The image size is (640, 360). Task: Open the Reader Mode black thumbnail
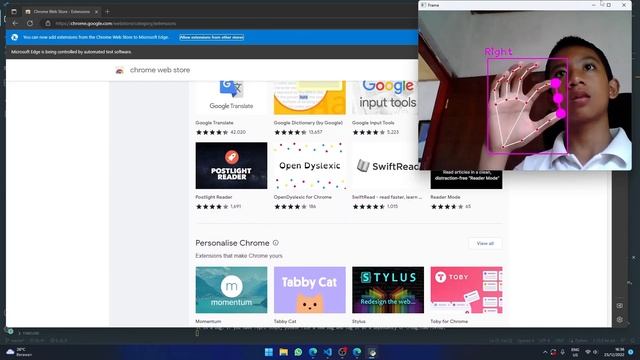pyautogui.click(x=466, y=180)
